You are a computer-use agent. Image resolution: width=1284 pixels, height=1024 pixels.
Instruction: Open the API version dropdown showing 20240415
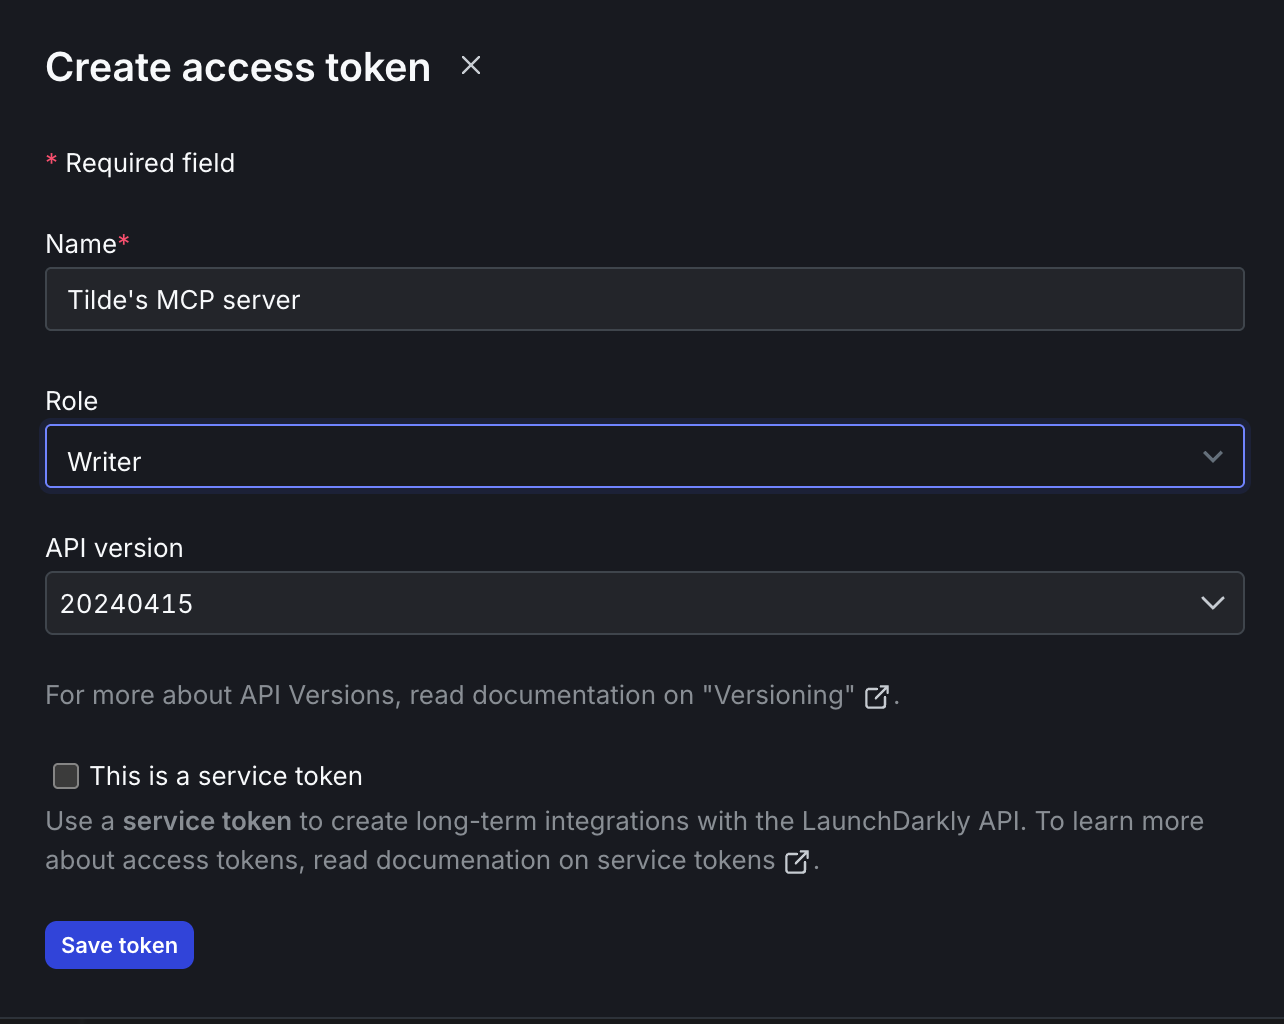click(x=645, y=603)
